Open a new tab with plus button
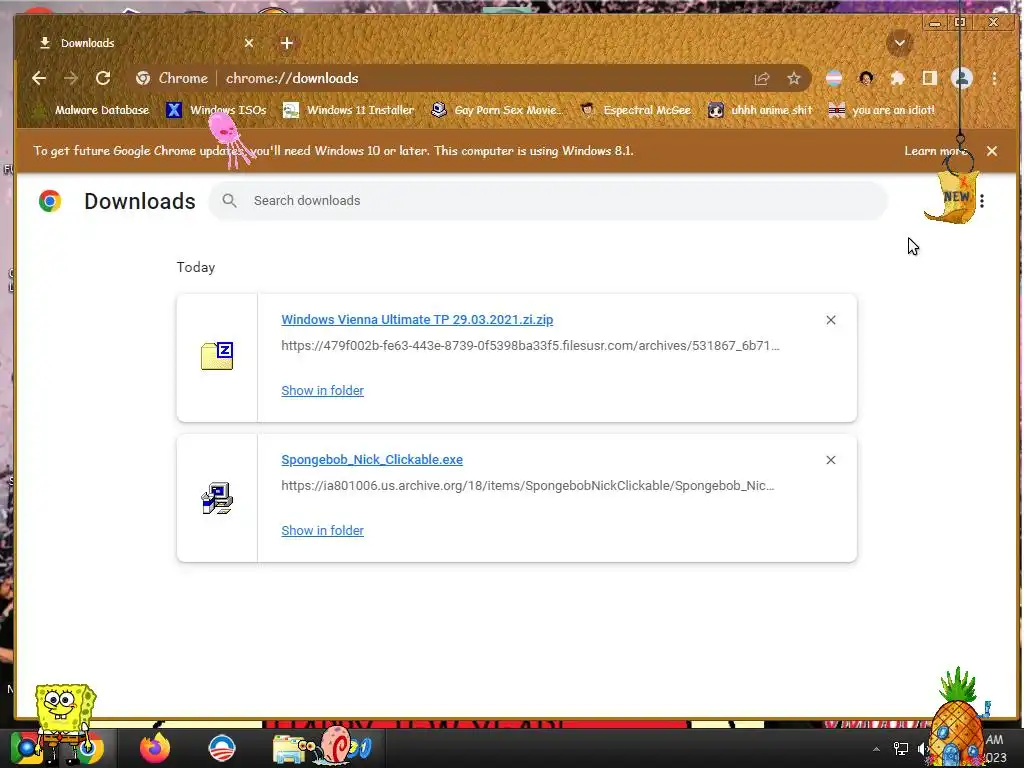The height and width of the screenshot is (768, 1024). point(287,43)
